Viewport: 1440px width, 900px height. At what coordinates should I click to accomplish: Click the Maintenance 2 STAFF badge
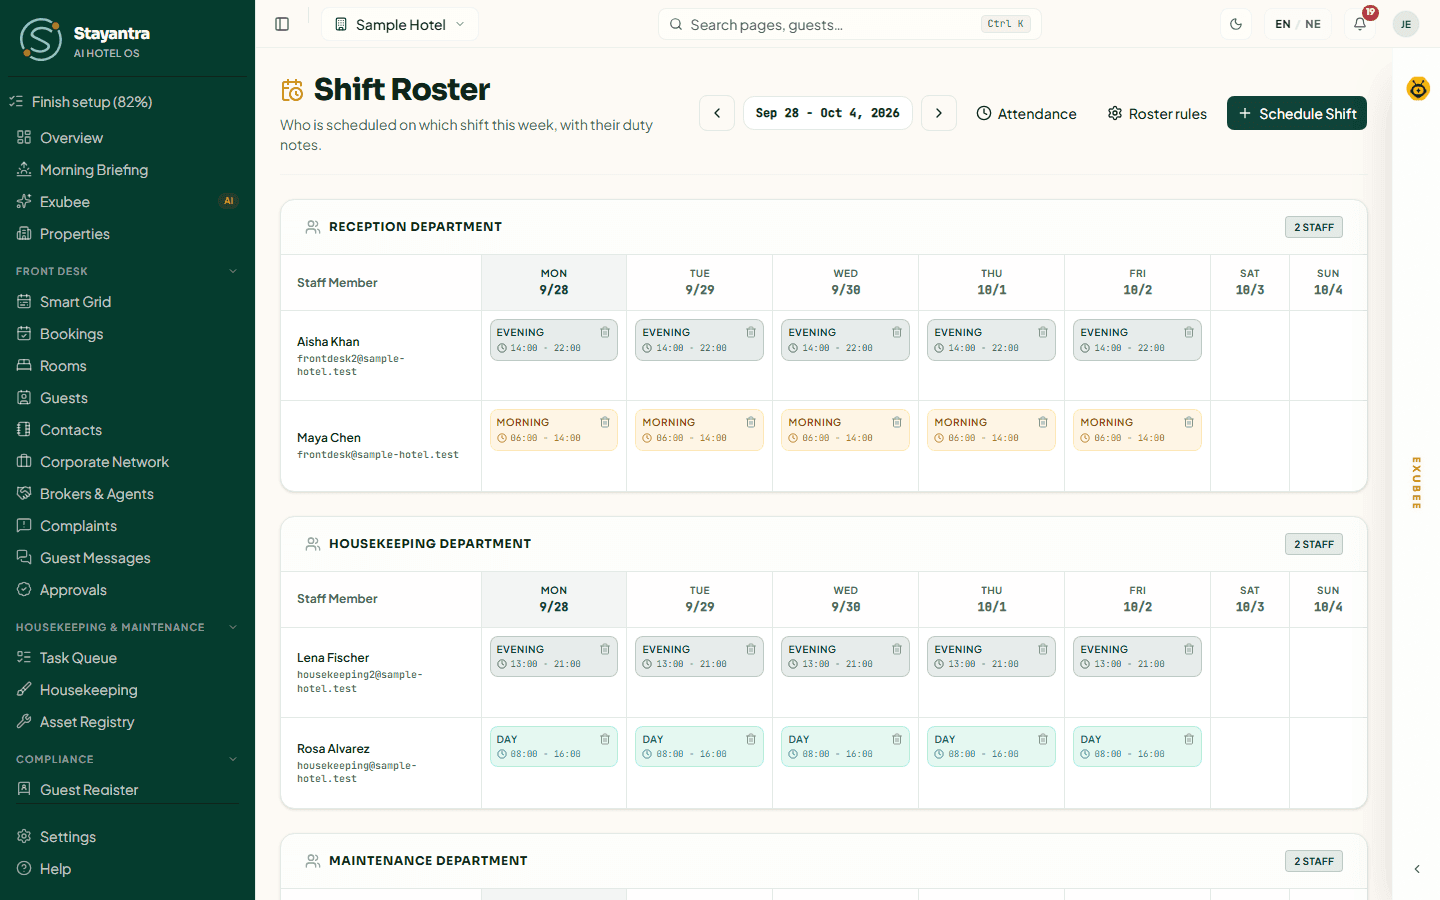pos(1314,861)
